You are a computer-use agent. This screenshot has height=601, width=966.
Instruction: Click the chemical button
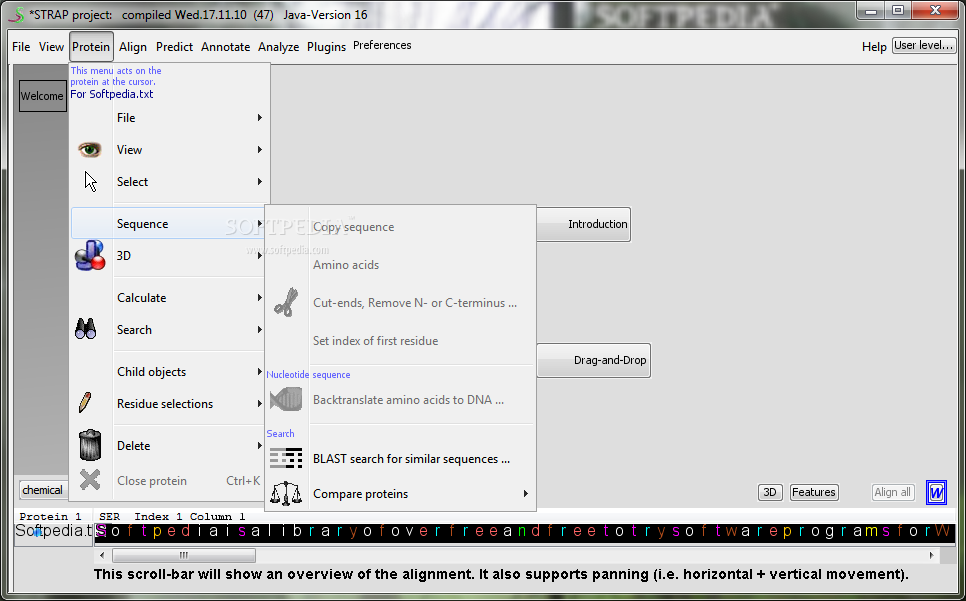42,490
